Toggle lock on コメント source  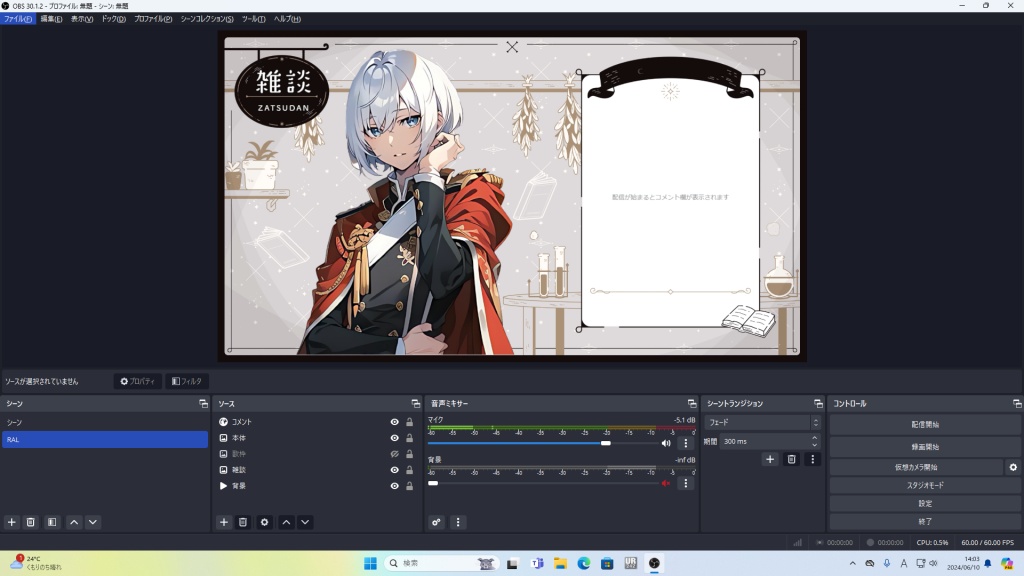pos(409,422)
